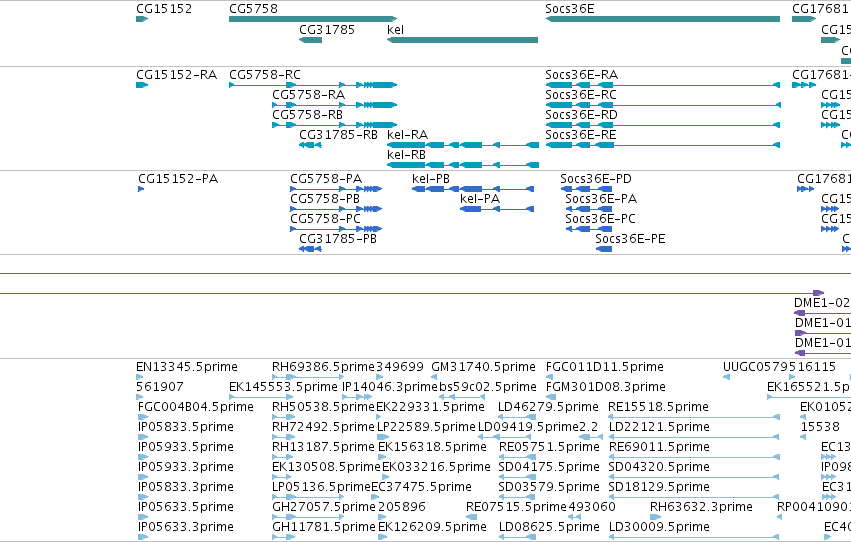851x542 pixels.
Task: Select the Socs36E-PE protein label
Action: 630,239
